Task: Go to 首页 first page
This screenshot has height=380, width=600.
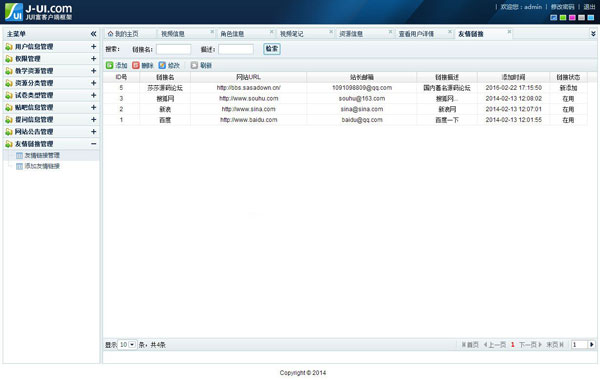Action: (470, 345)
